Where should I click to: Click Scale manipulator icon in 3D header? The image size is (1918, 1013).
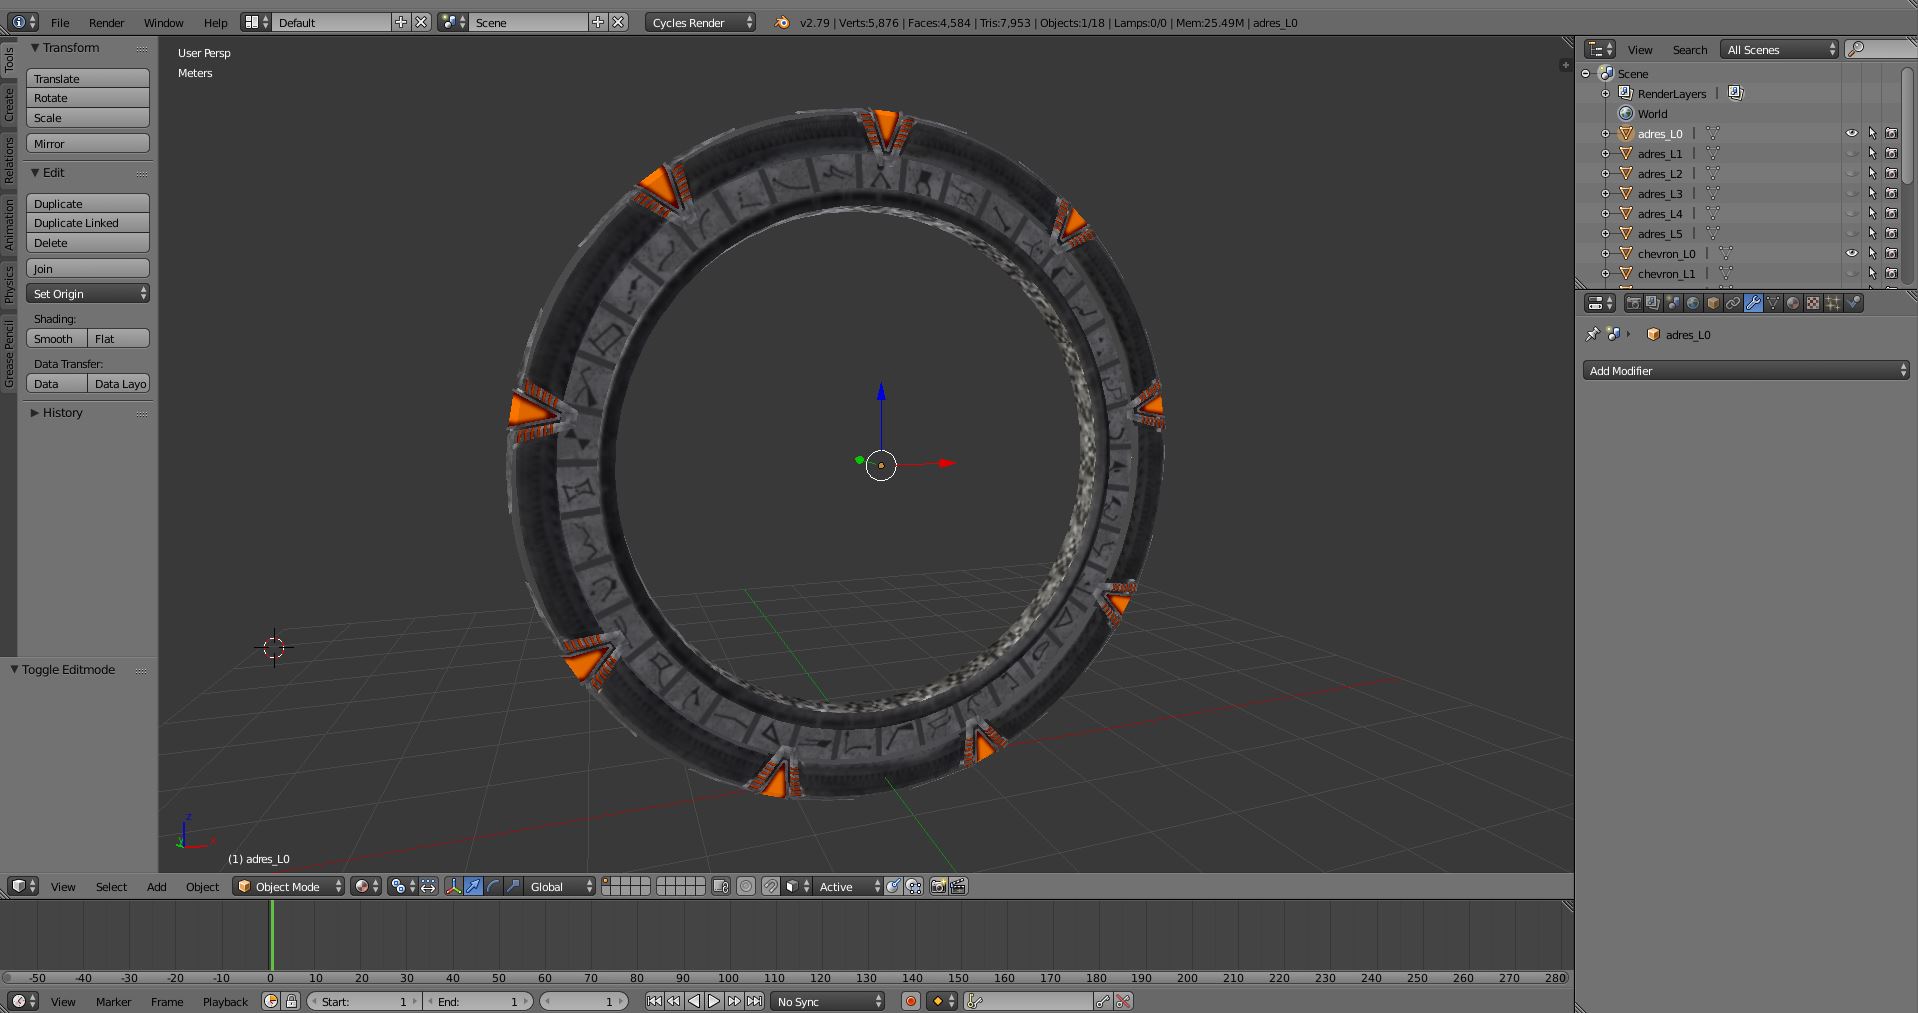point(513,886)
